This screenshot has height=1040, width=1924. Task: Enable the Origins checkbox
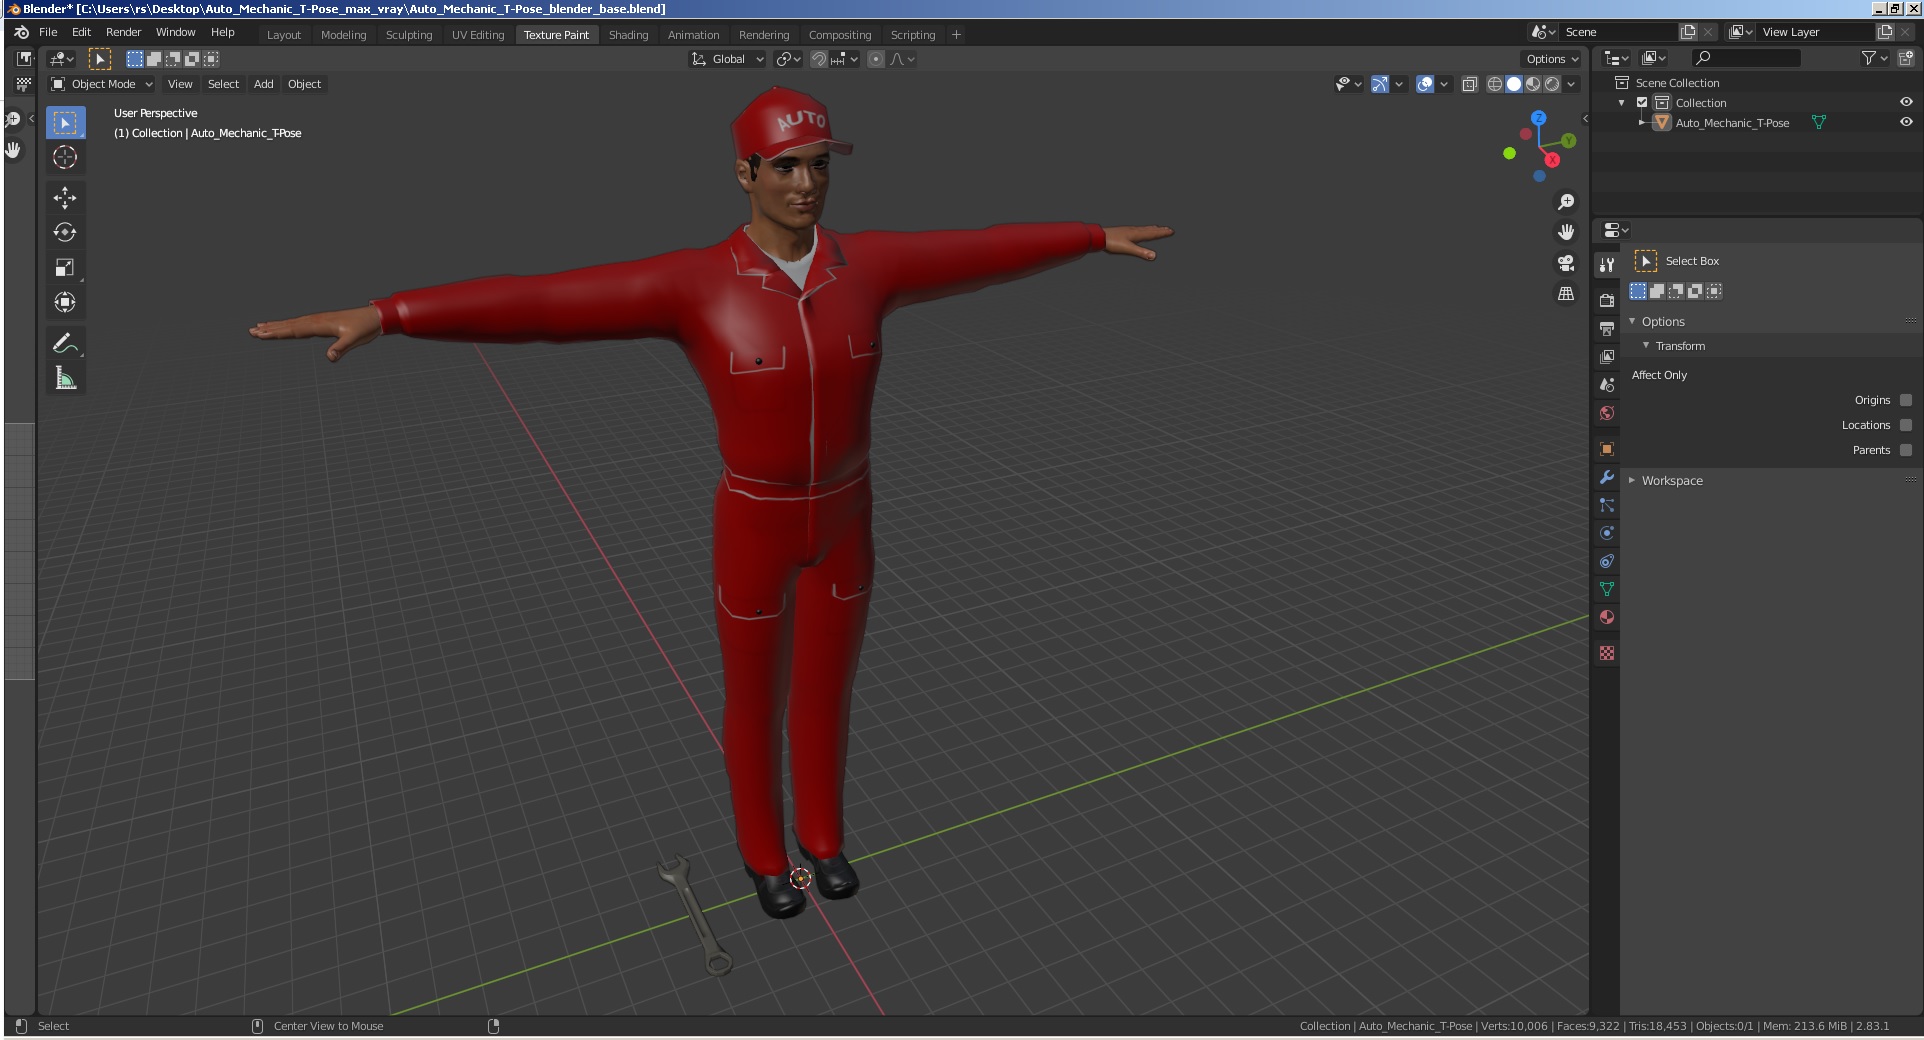1906,400
